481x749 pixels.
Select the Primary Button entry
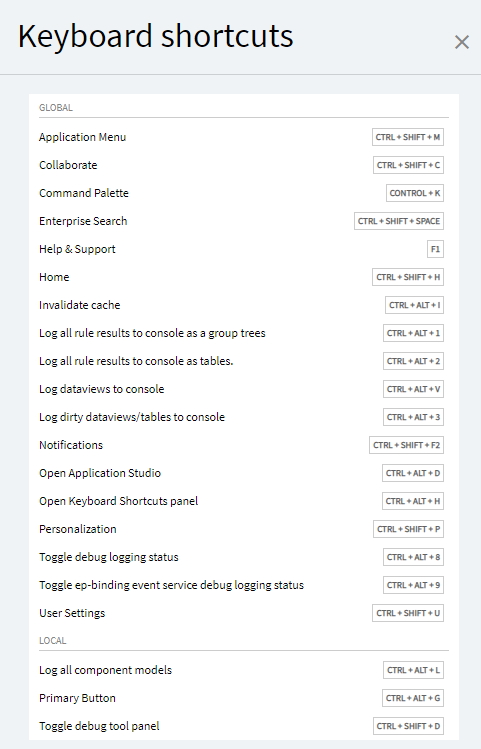(244, 698)
